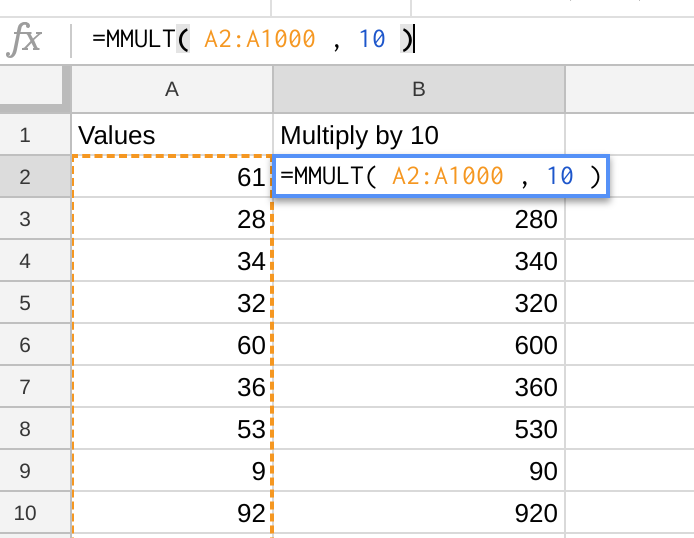The height and width of the screenshot is (538, 694).
Task: Click cell containing 28
Action: pos(172,219)
